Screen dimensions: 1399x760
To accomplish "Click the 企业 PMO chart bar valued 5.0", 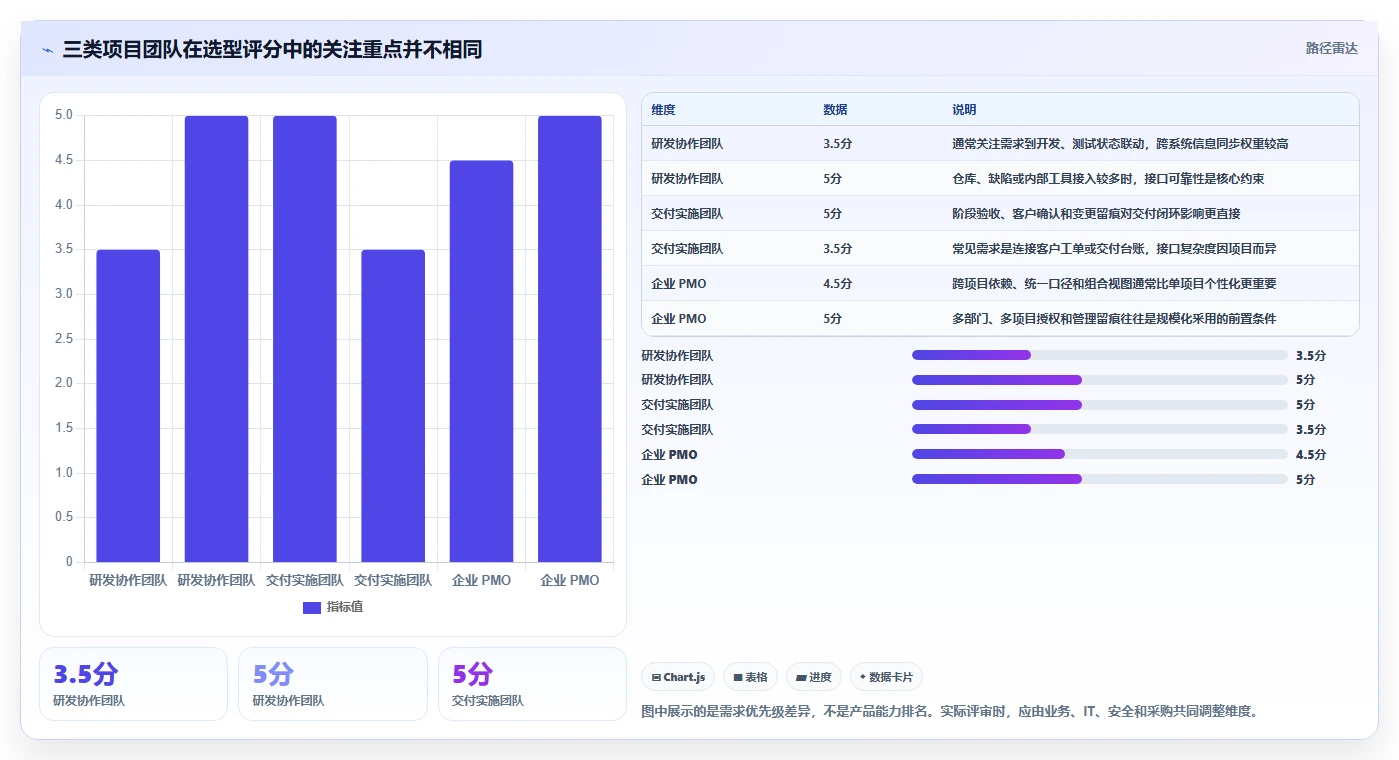I will click(570, 339).
